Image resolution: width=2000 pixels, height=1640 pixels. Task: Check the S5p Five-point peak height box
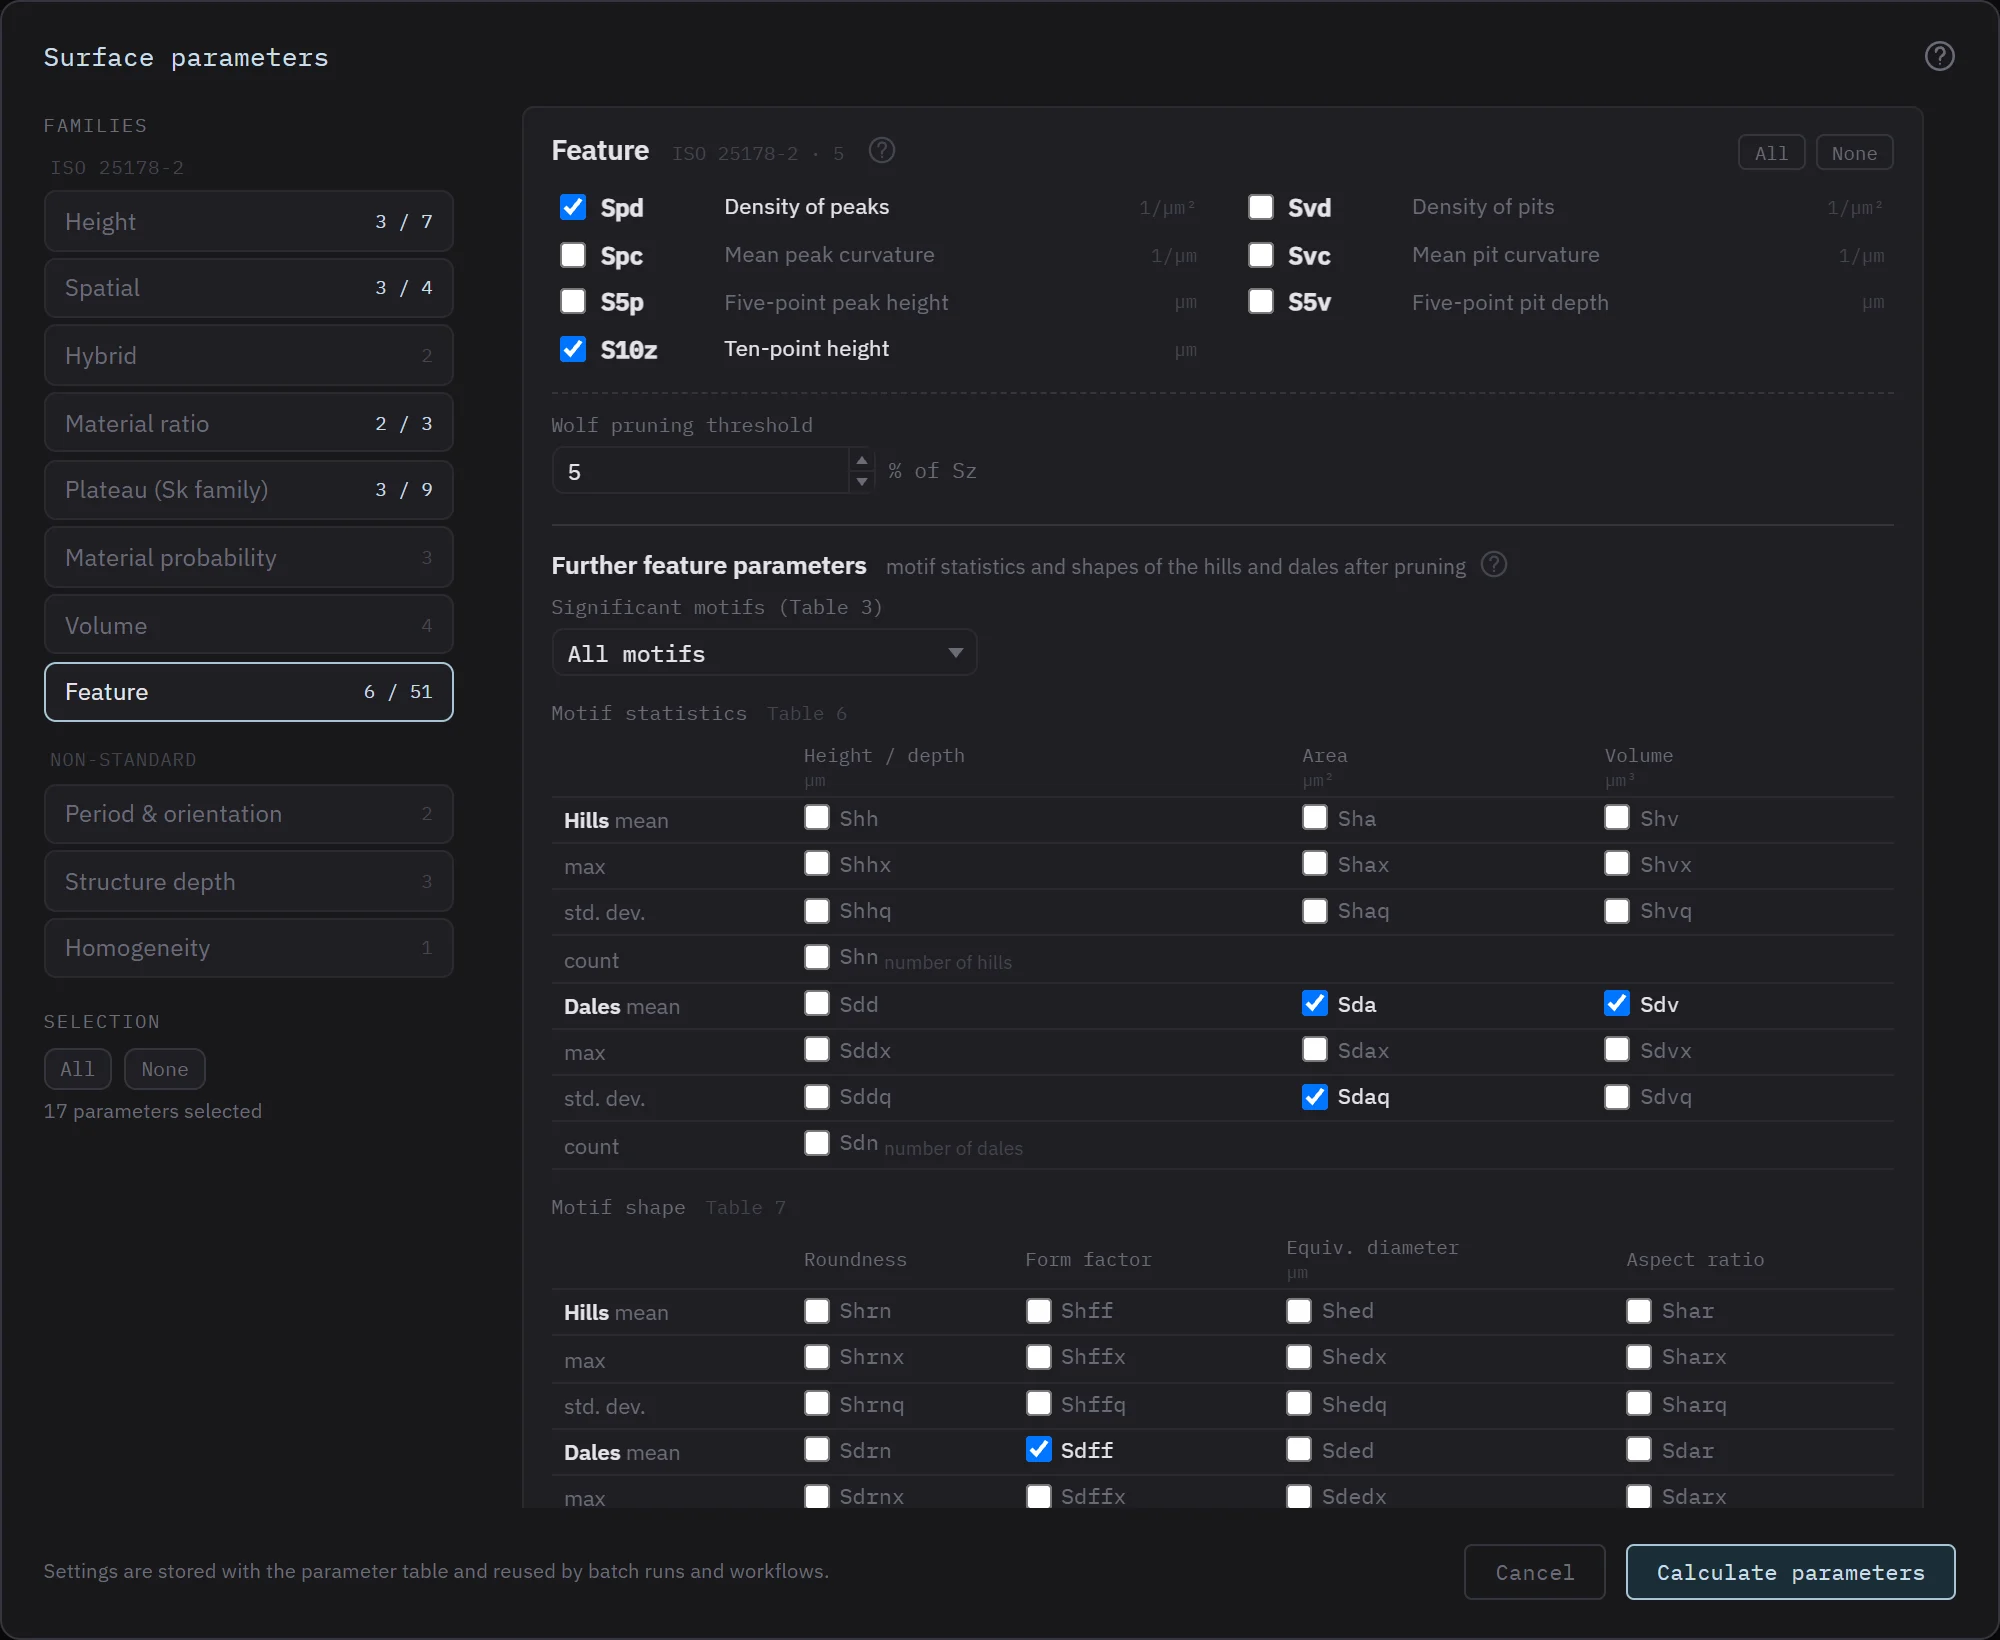coord(573,301)
